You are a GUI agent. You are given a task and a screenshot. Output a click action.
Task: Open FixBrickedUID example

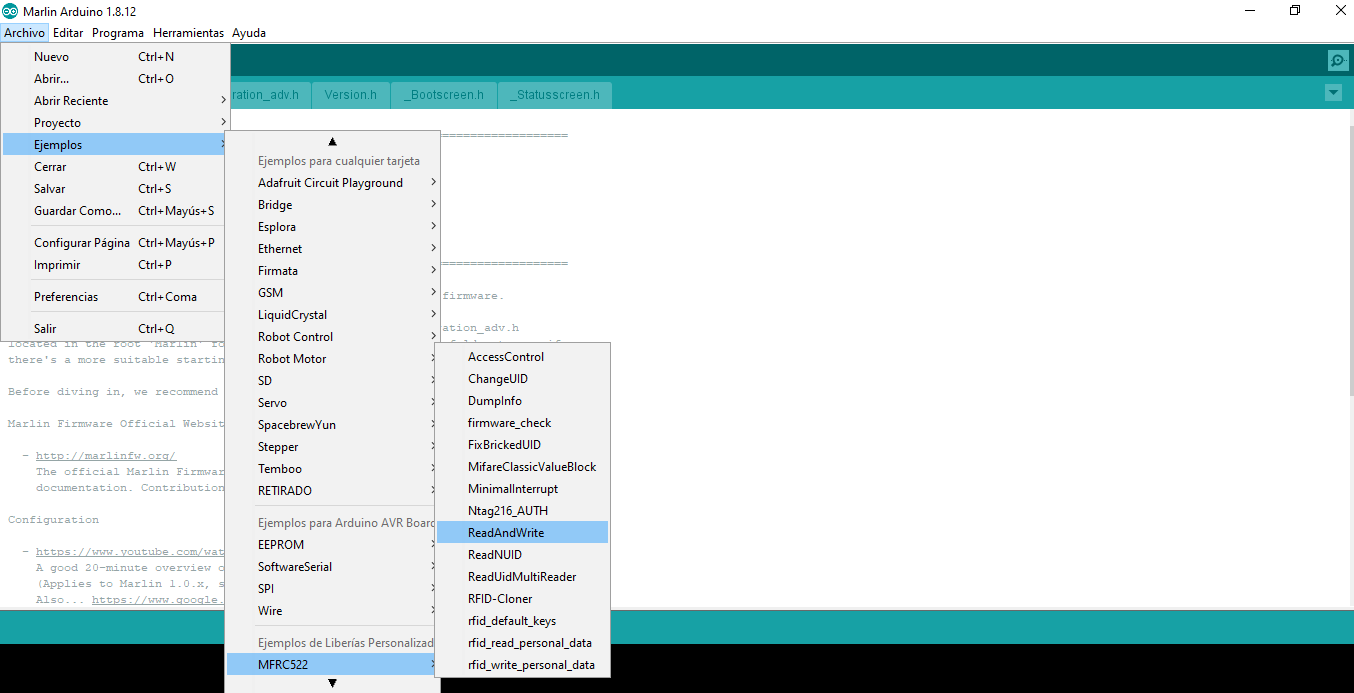point(522,445)
